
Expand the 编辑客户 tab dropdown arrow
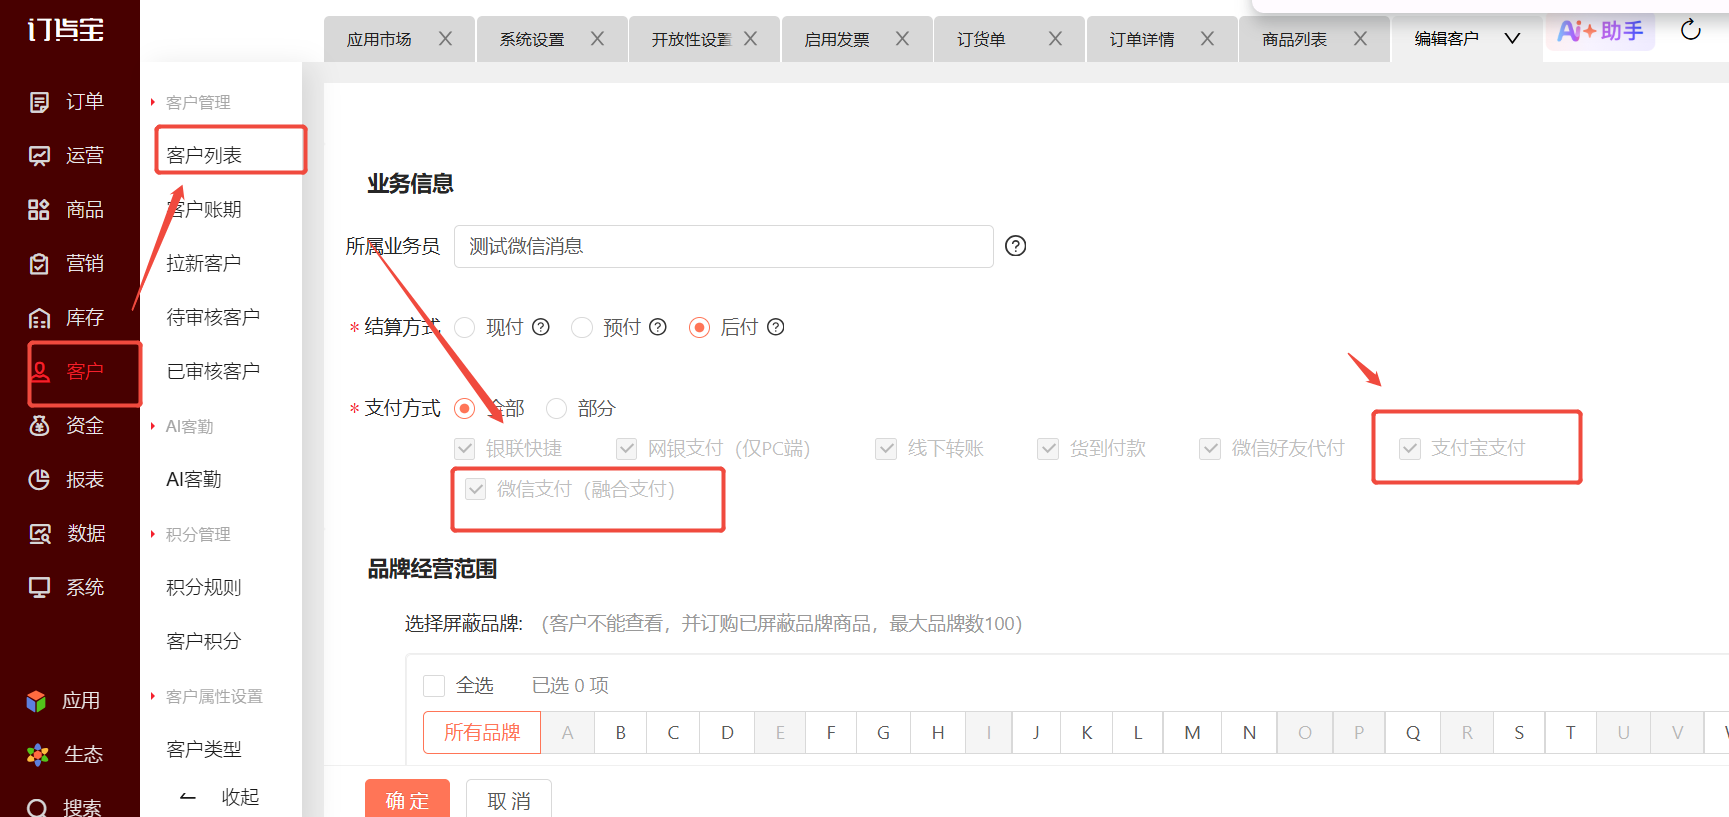point(1512,39)
